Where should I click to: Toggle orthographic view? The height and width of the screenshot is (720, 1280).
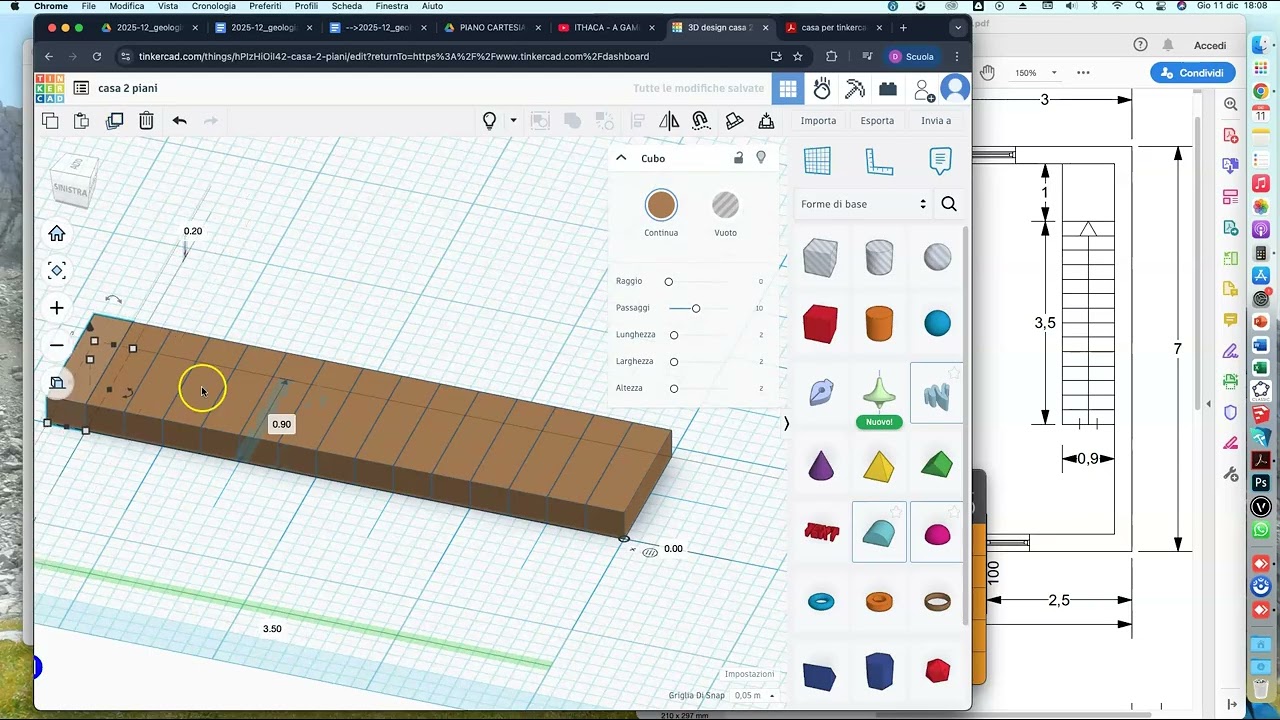coord(57,382)
